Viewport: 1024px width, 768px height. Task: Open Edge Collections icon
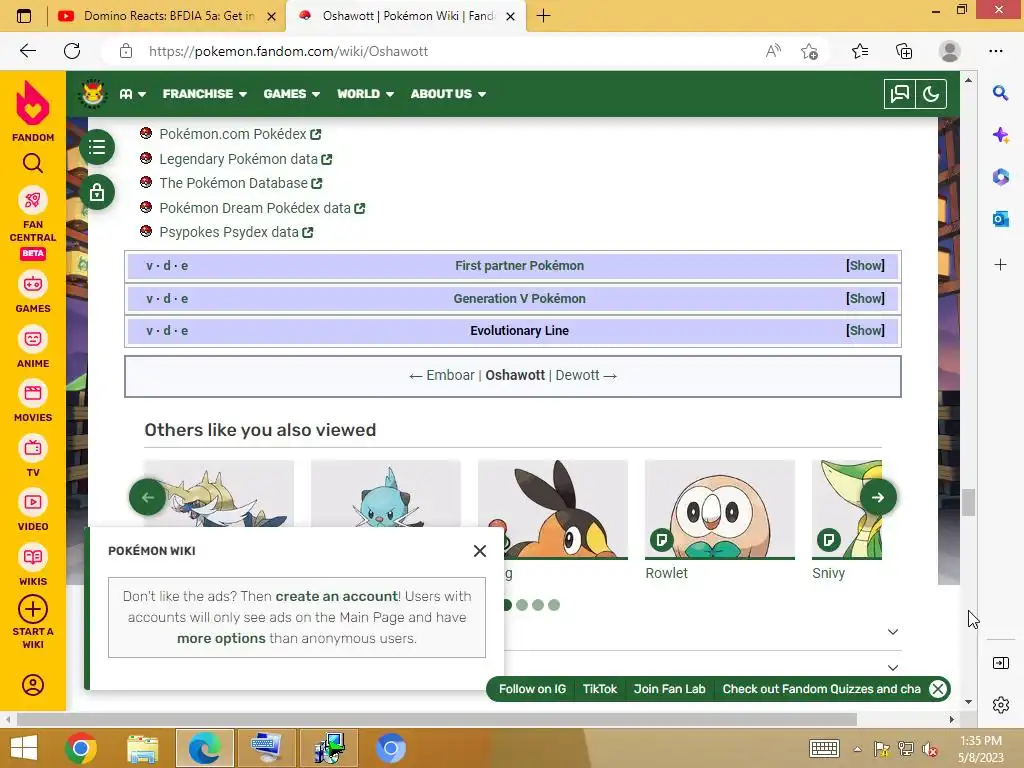click(x=904, y=51)
